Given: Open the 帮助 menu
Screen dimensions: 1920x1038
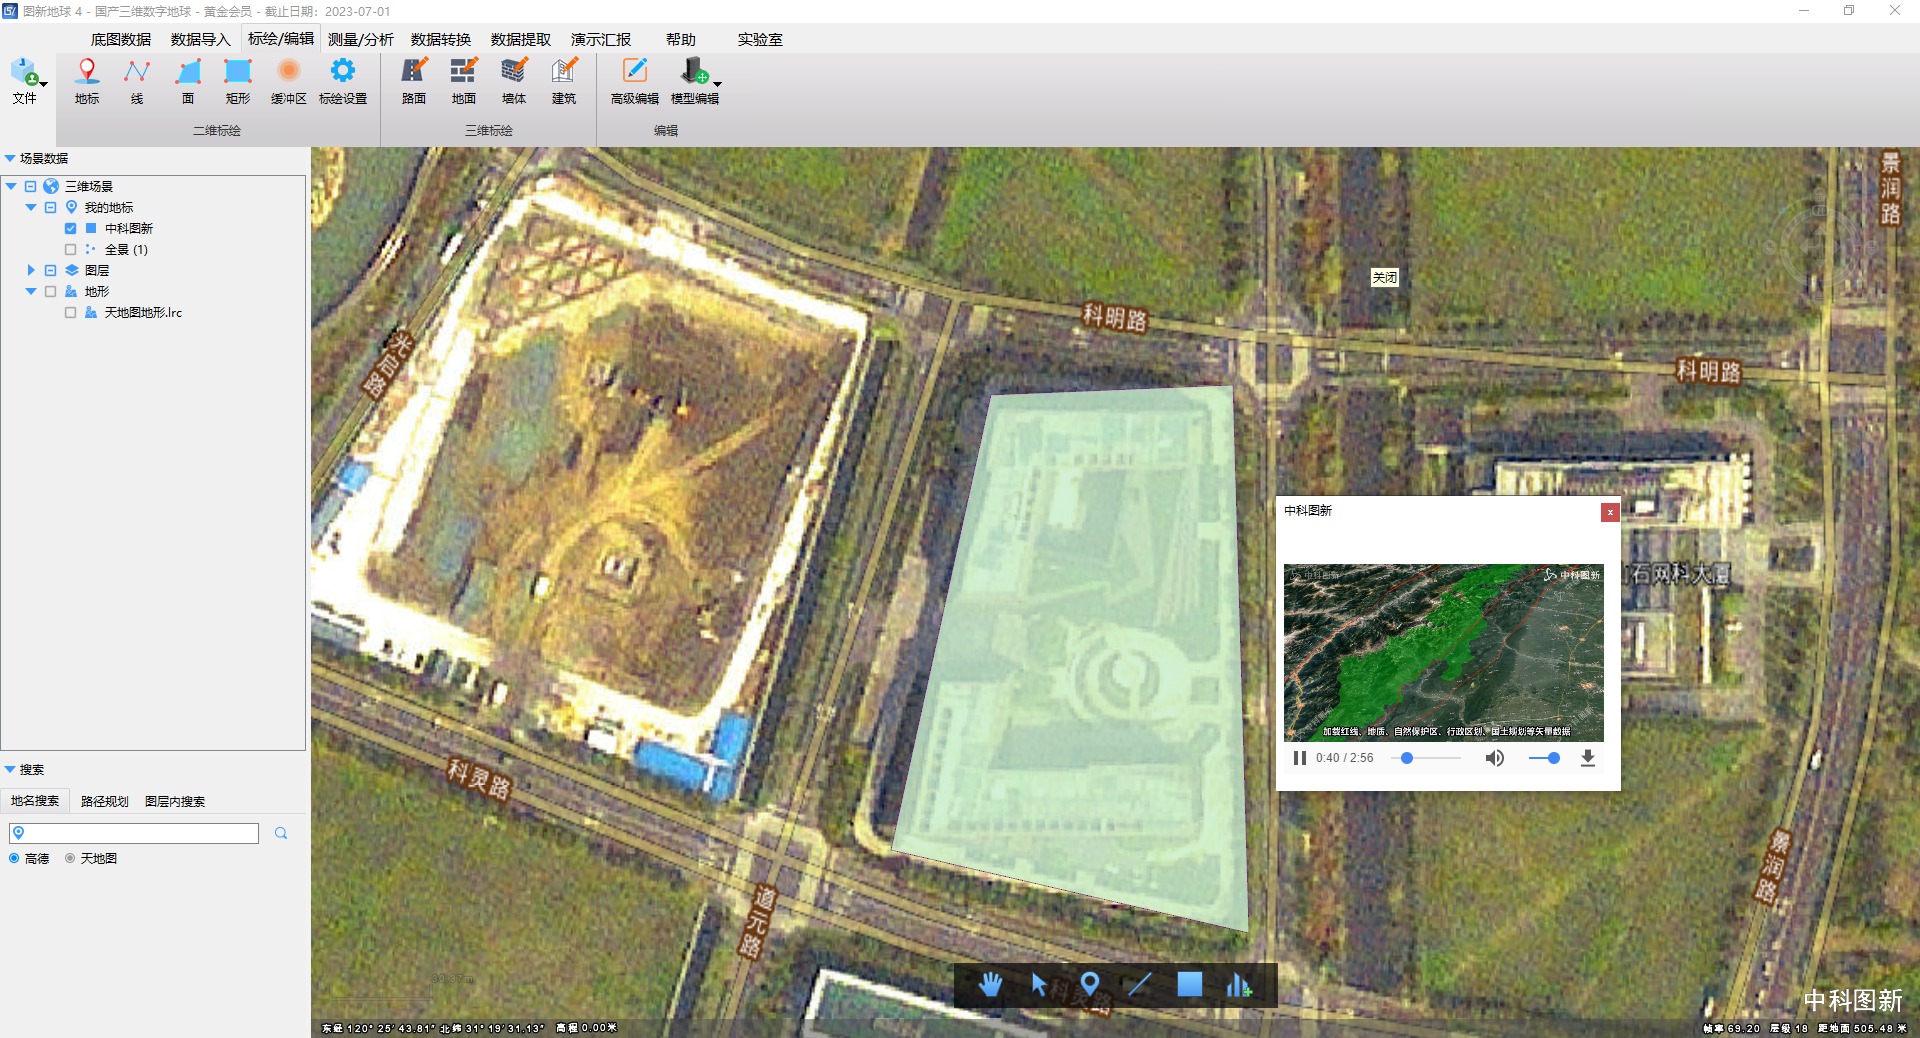Looking at the screenshot, I should (681, 39).
